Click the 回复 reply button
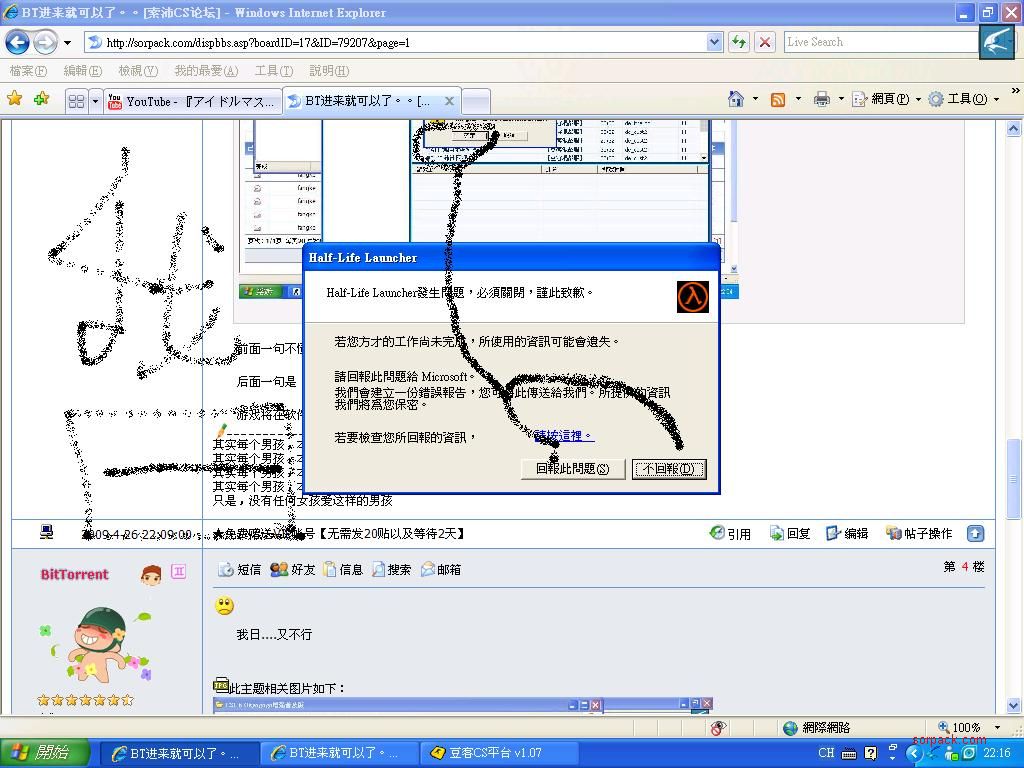 click(789, 534)
